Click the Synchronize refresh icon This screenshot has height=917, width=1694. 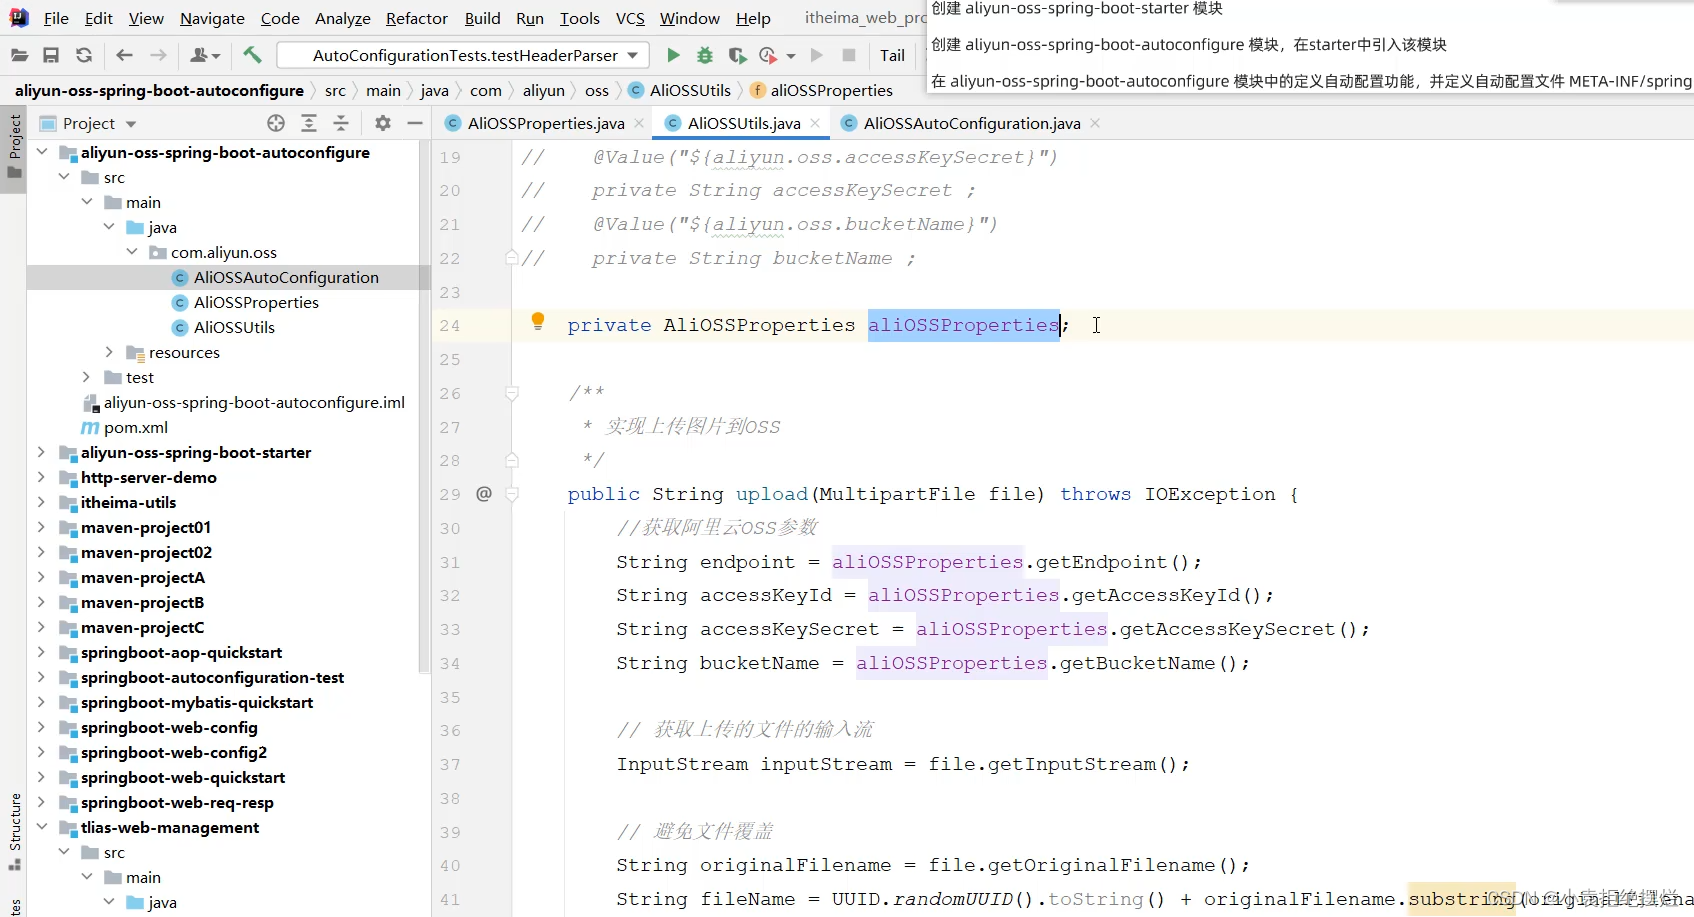click(84, 55)
